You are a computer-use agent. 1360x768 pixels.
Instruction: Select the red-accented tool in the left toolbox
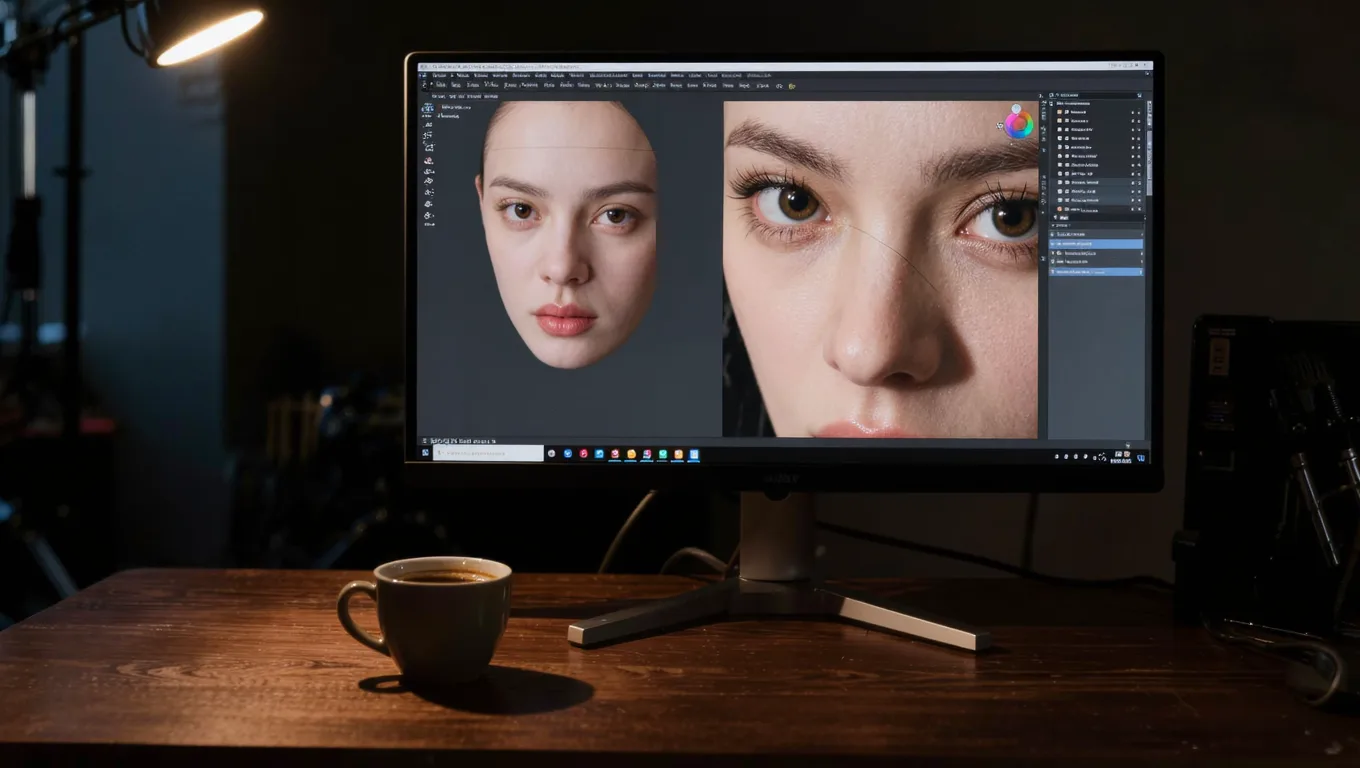tap(428, 161)
